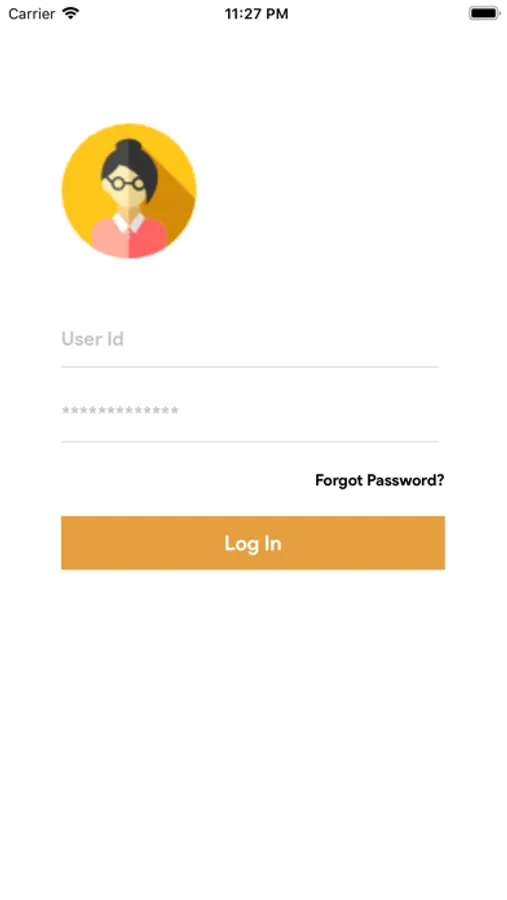
Task: Click the asterisk placeholder characters
Action: click(x=120, y=410)
